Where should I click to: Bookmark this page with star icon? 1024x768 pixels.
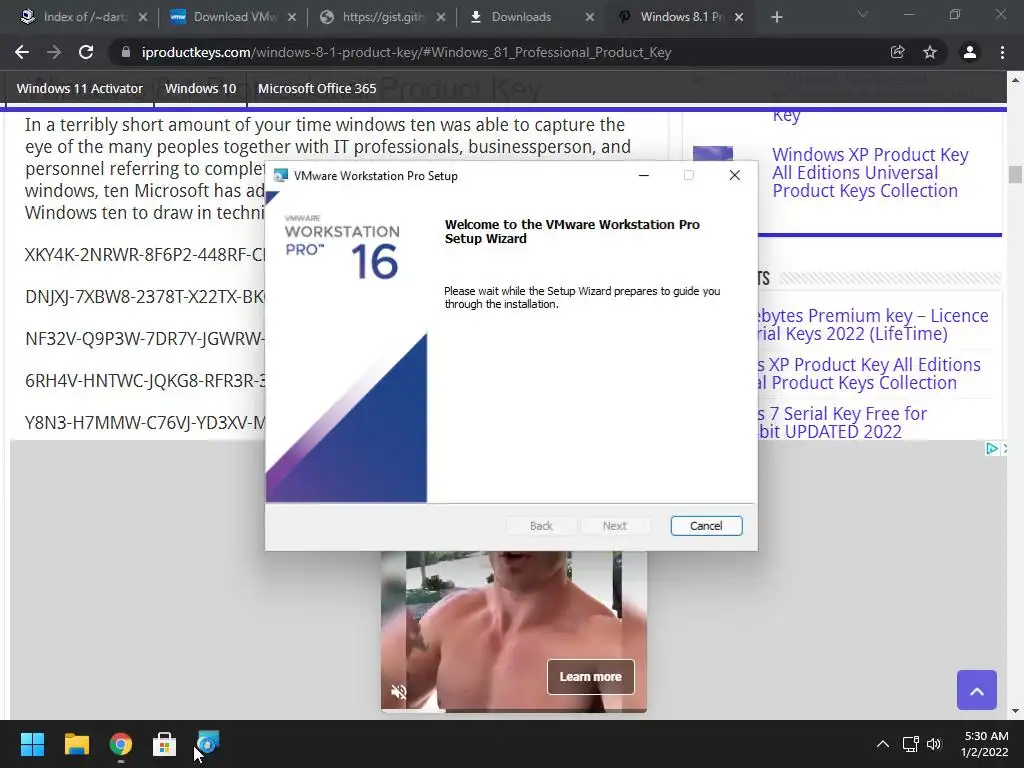(x=930, y=52)
